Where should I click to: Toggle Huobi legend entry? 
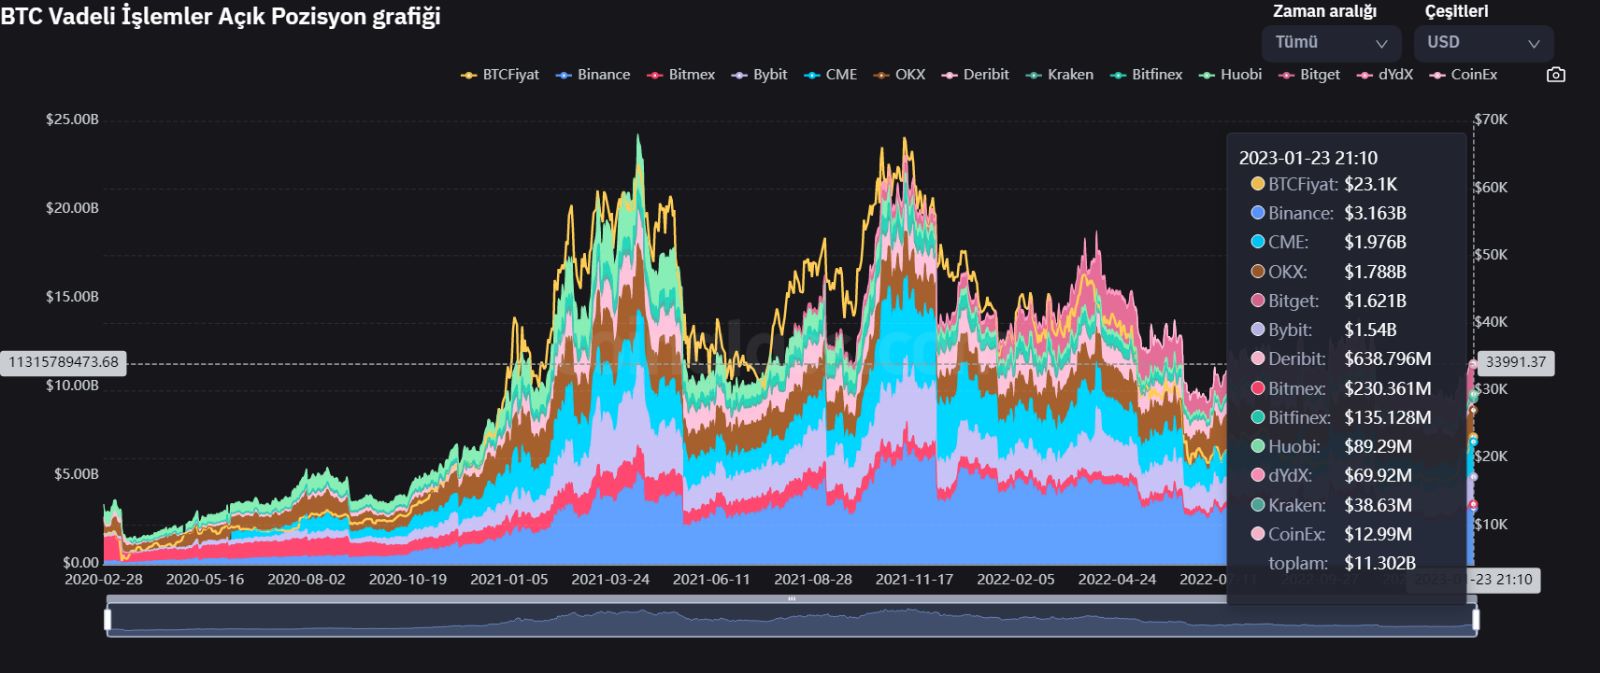click(1230, 75)
